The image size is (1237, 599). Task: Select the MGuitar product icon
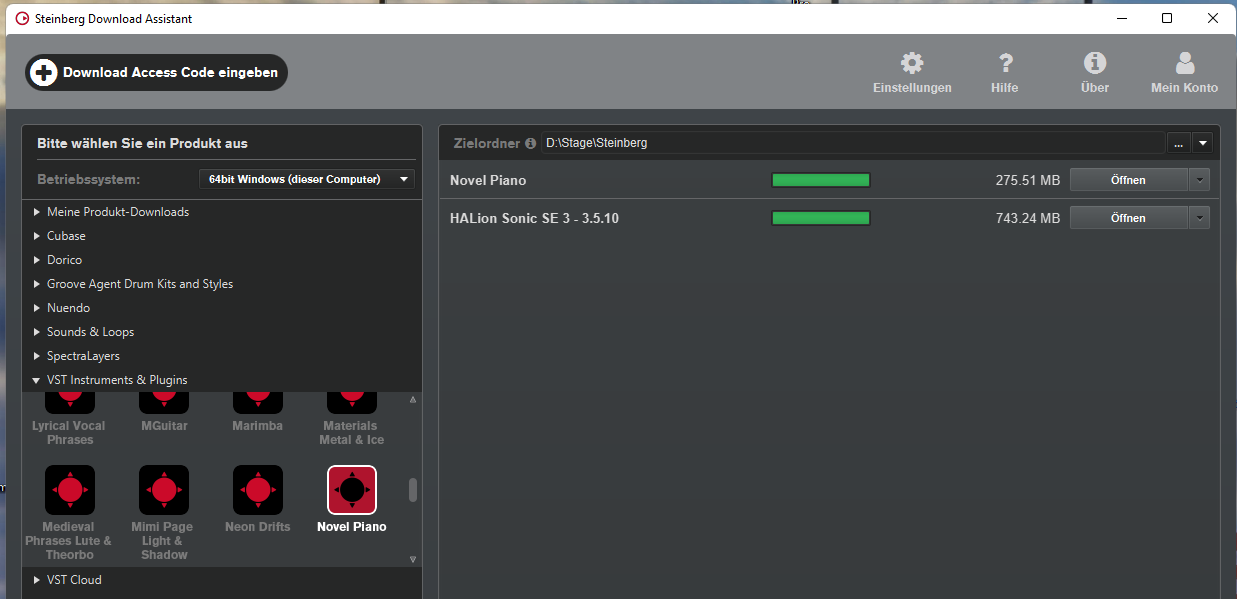164,403
